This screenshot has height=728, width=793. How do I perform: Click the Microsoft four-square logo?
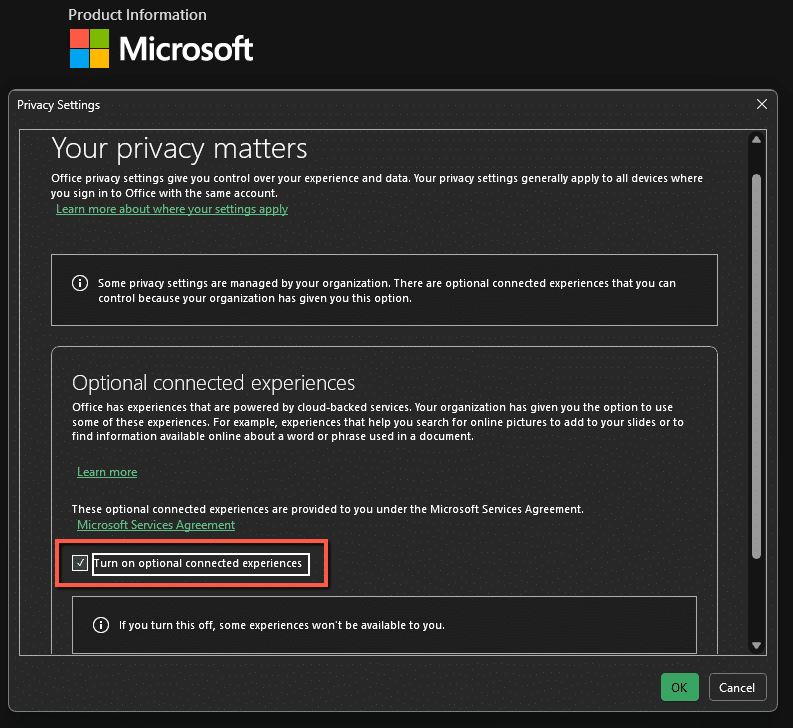coord(90,49)
